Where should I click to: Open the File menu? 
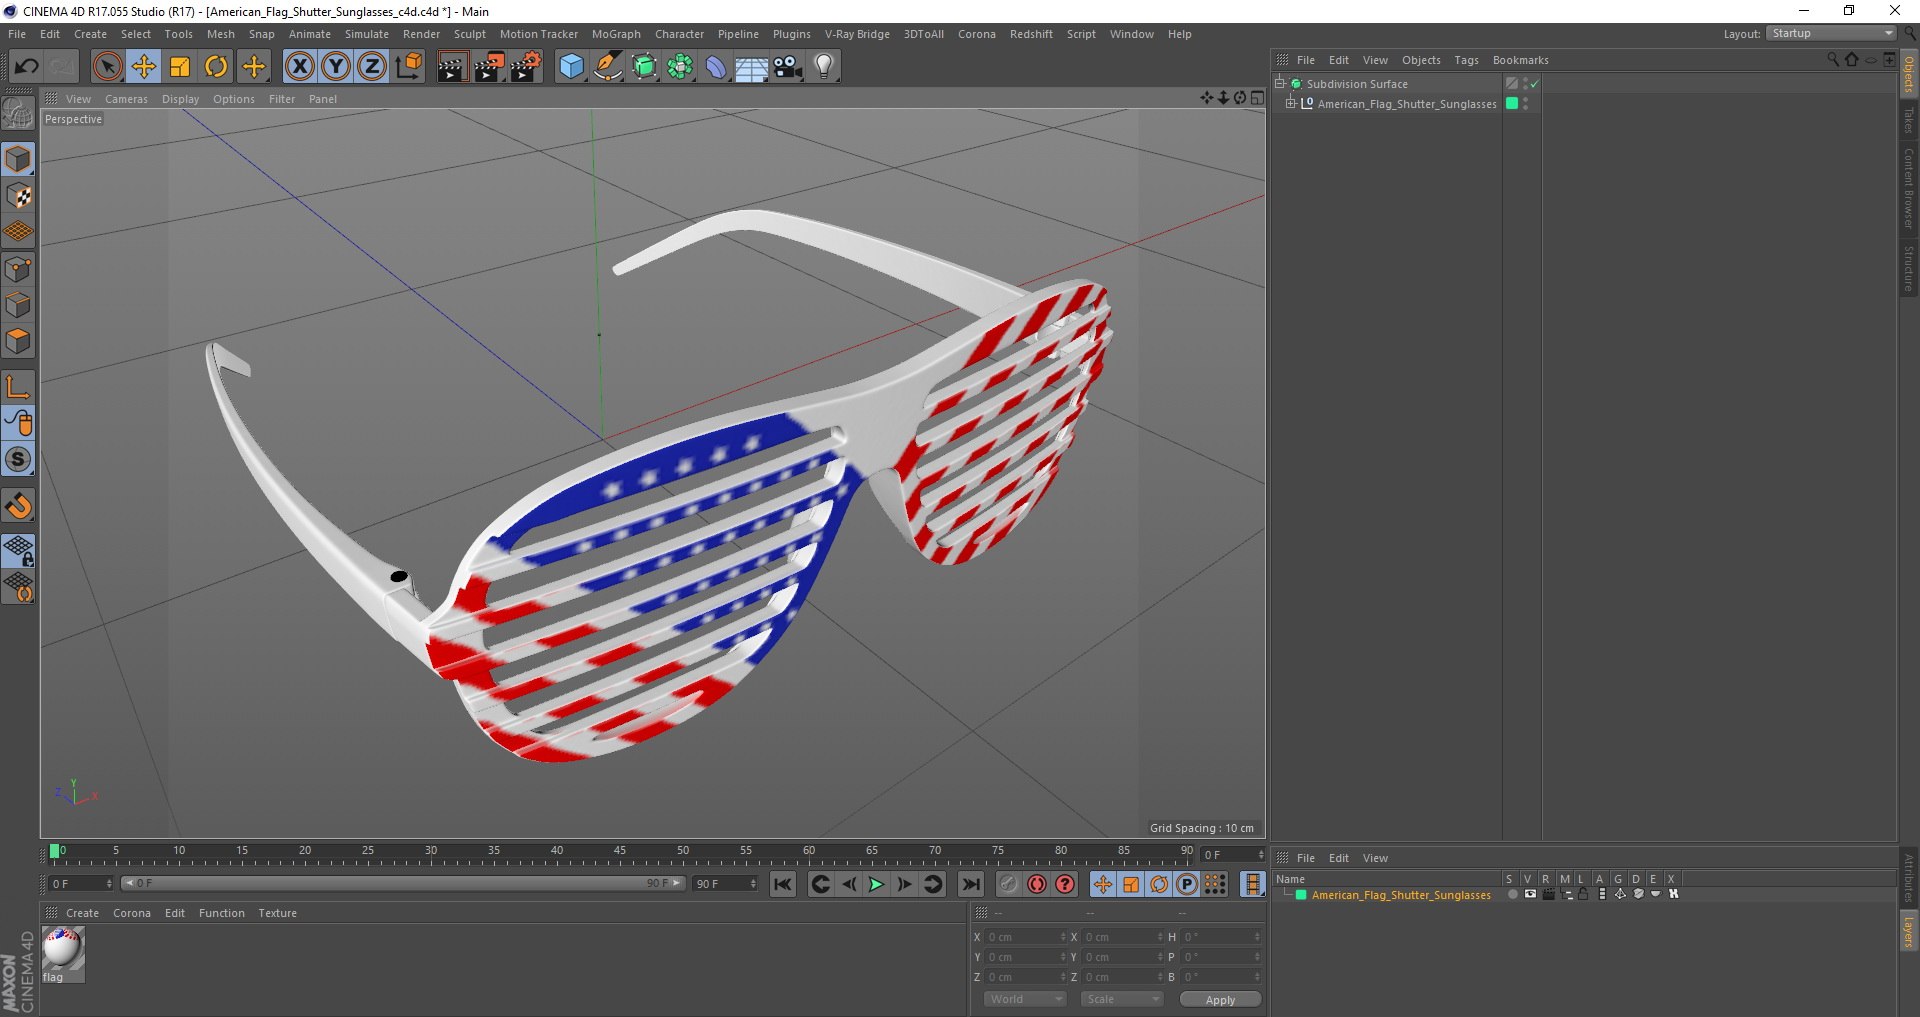(17, 34)
